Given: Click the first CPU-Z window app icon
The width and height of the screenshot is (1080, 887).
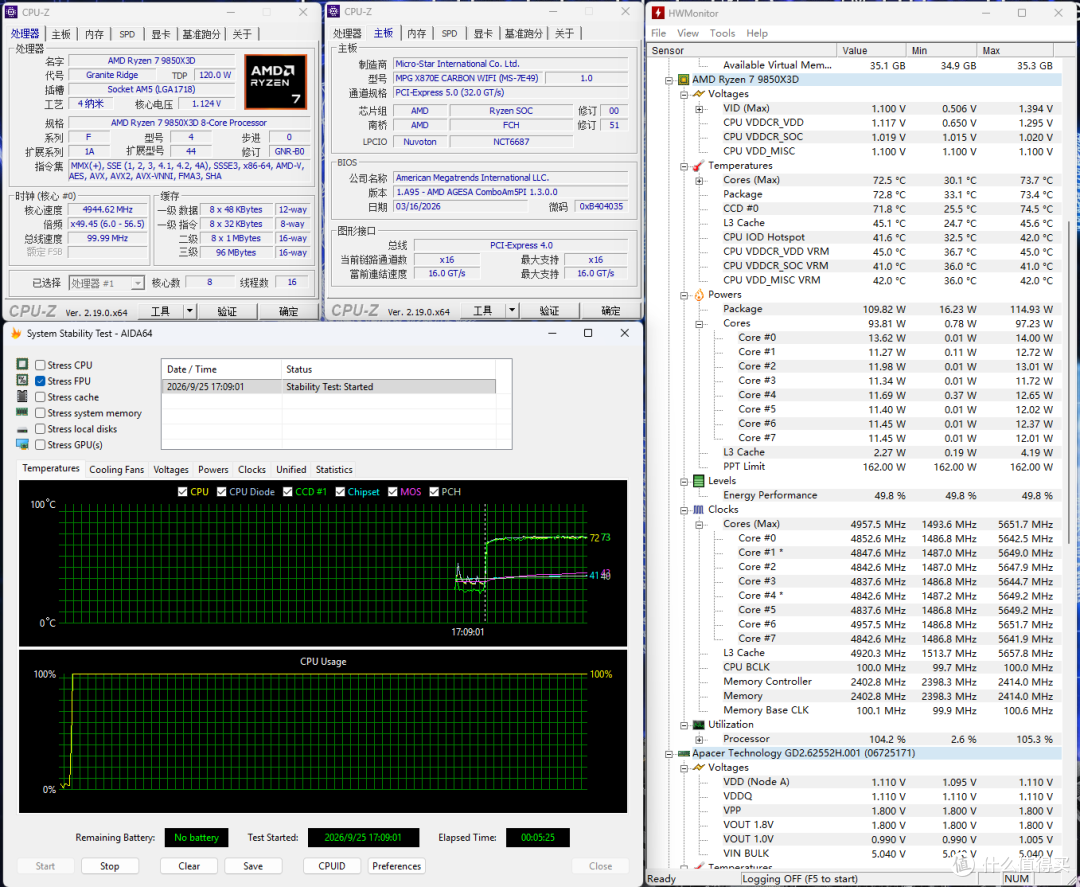Looking at the screenshot, I should [x=12, y=12].
